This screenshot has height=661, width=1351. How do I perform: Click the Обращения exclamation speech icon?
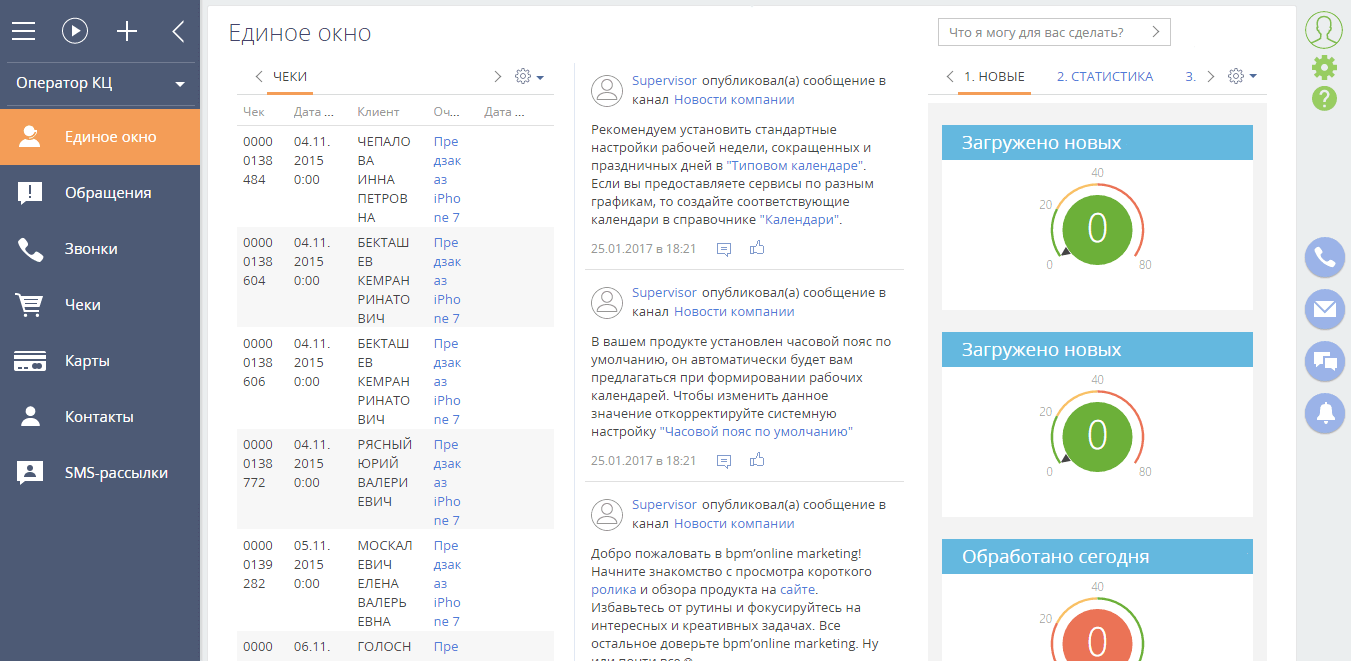pos(30,194)
